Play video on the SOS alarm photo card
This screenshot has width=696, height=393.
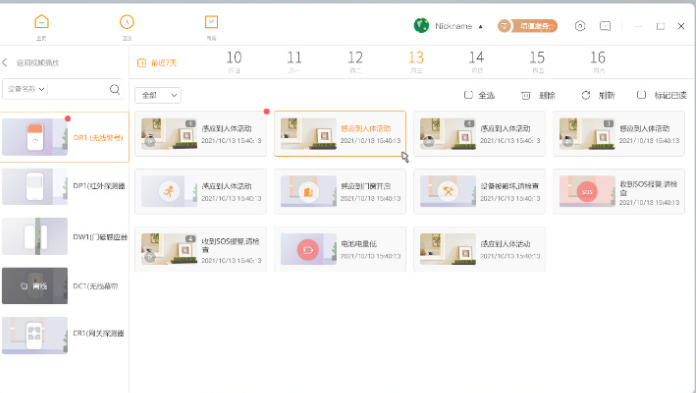[150, 257]
